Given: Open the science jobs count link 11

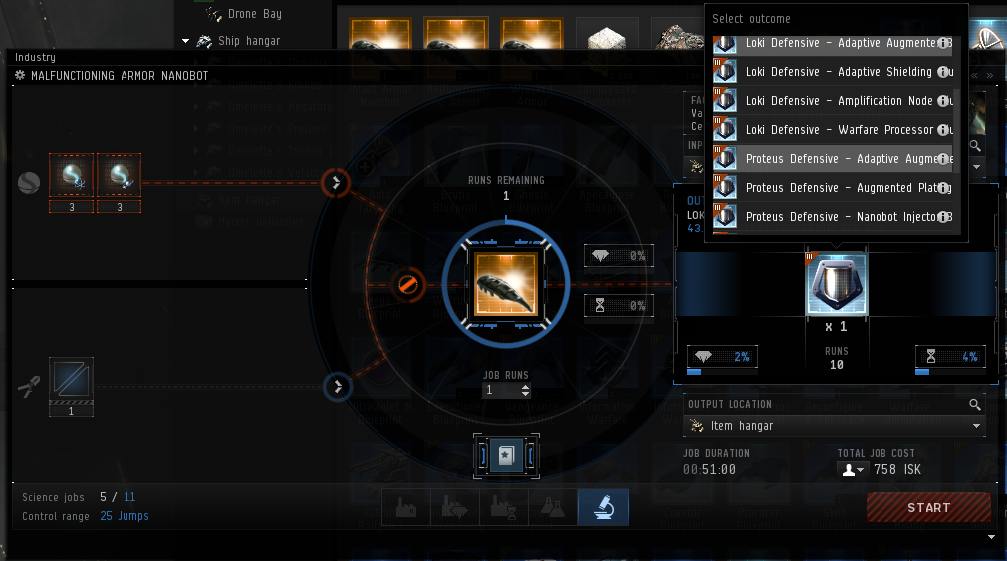Looking at the screenshot, I should pyautogui.click(x=130, y=497).
